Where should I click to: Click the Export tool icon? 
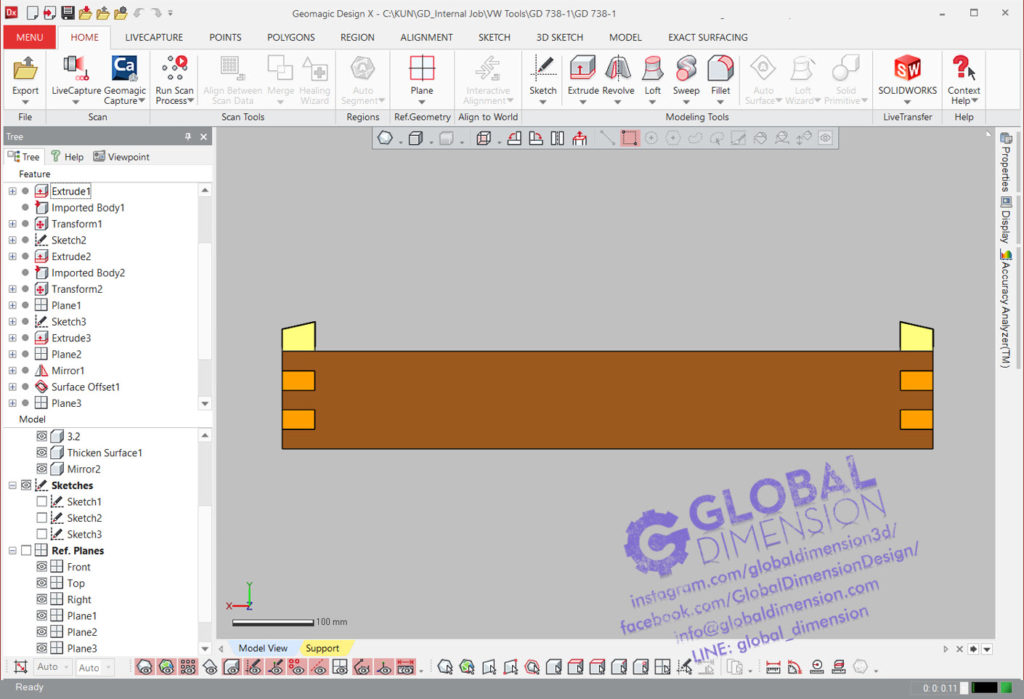click(x=25, y=68)
